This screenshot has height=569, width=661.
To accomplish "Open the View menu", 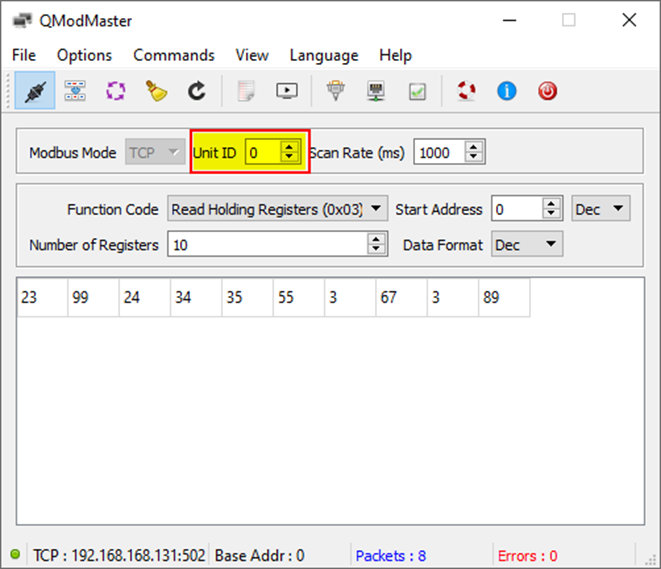I will pyautogui.click(x=252, y=55).
